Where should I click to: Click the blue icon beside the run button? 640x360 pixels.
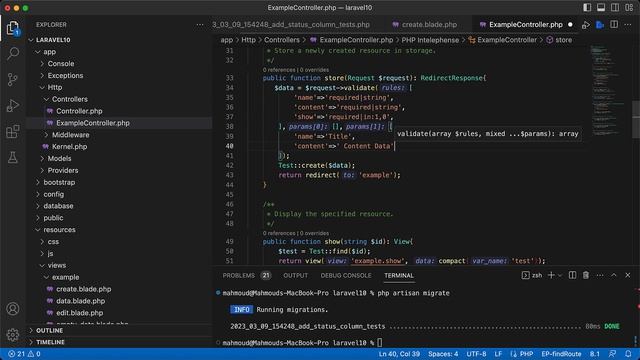point(600,25)
